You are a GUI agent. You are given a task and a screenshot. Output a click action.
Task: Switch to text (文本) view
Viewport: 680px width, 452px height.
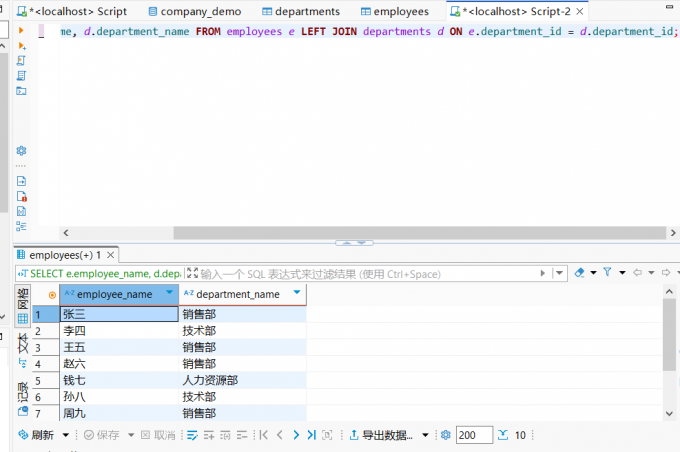(x=23, y=350)
